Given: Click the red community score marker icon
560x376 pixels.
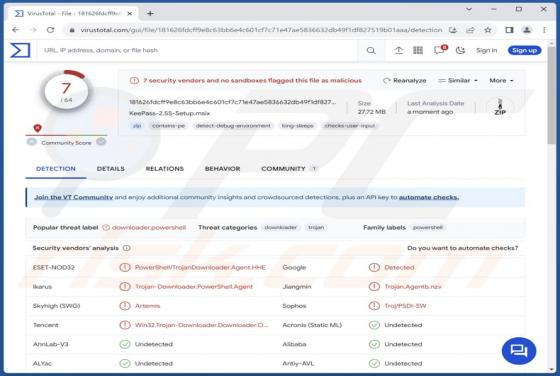Looking at the screenshot, I should (38, 128).
